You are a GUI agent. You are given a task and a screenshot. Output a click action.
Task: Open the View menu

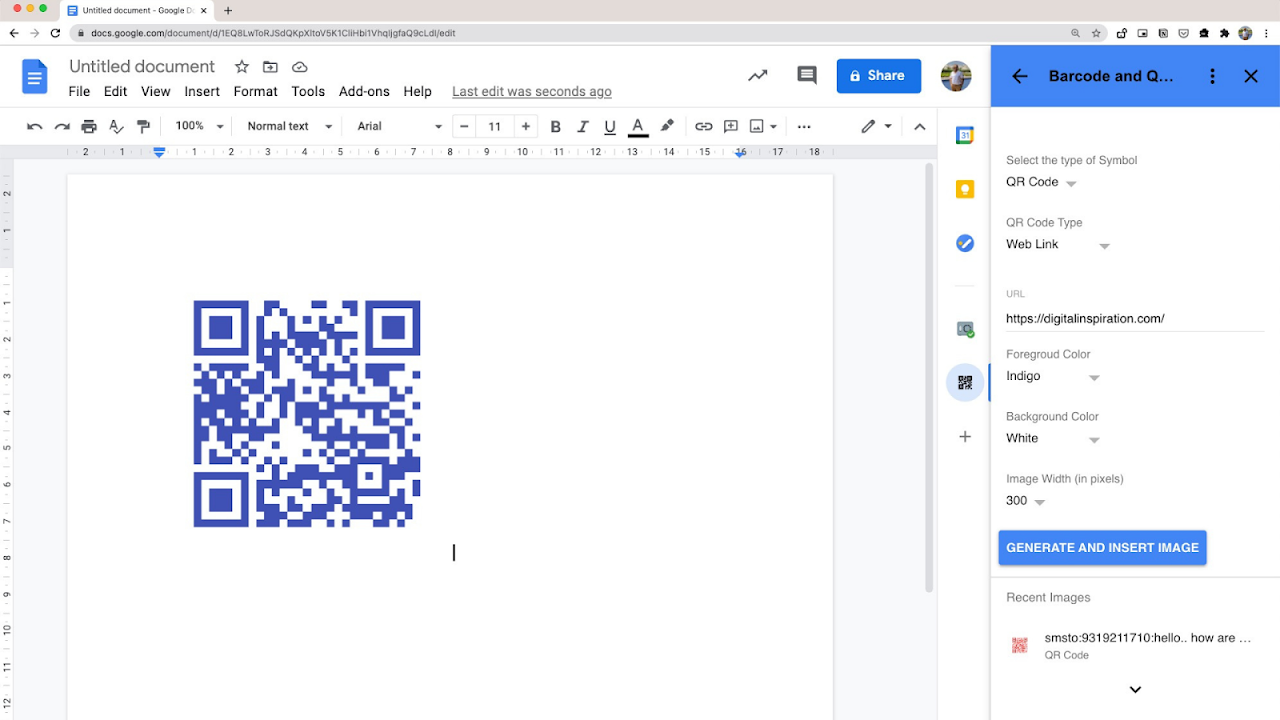click(x=156, y=91)
